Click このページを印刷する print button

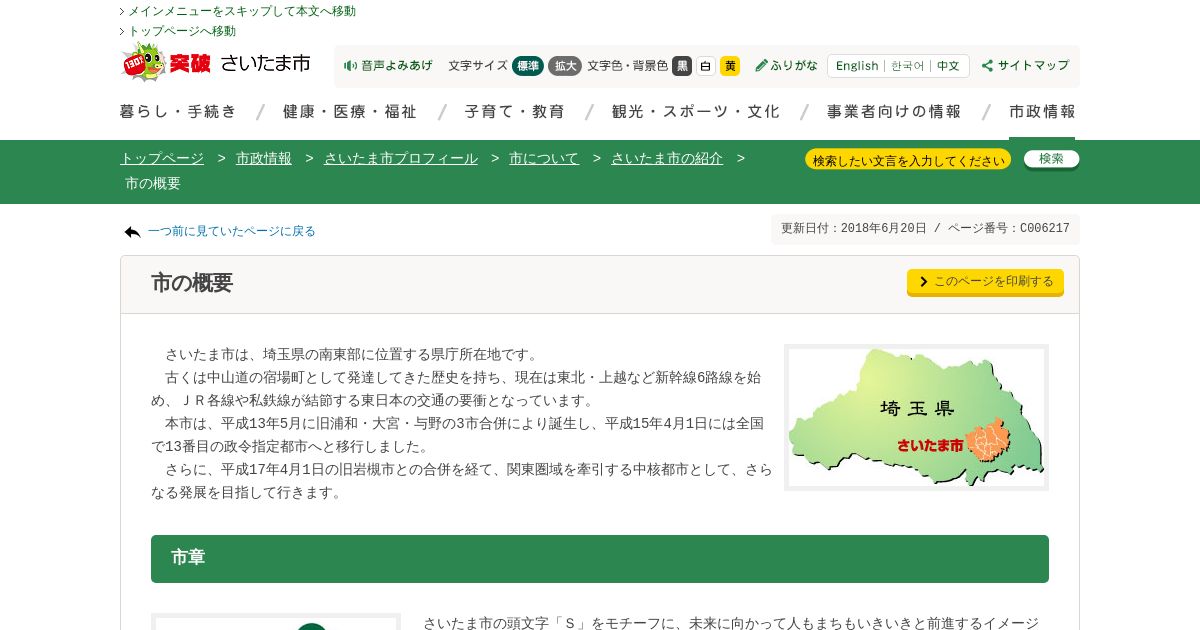point(985,282)
